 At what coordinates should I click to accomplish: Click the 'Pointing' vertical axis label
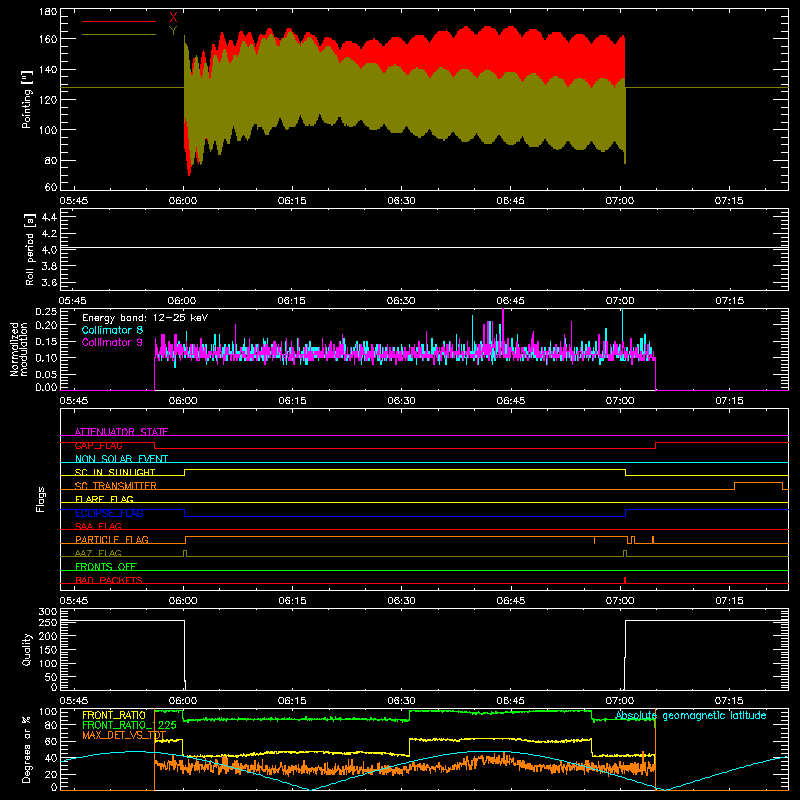[x=27, y=99]
